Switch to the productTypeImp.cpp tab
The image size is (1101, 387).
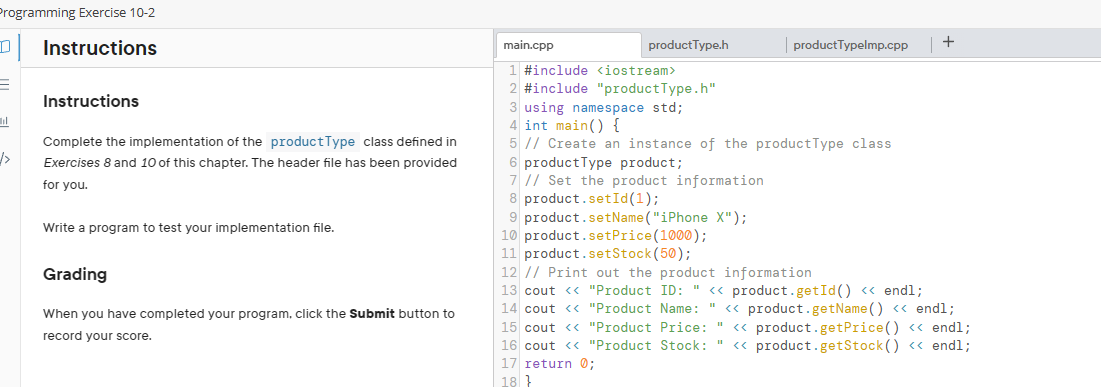point(858,45)
